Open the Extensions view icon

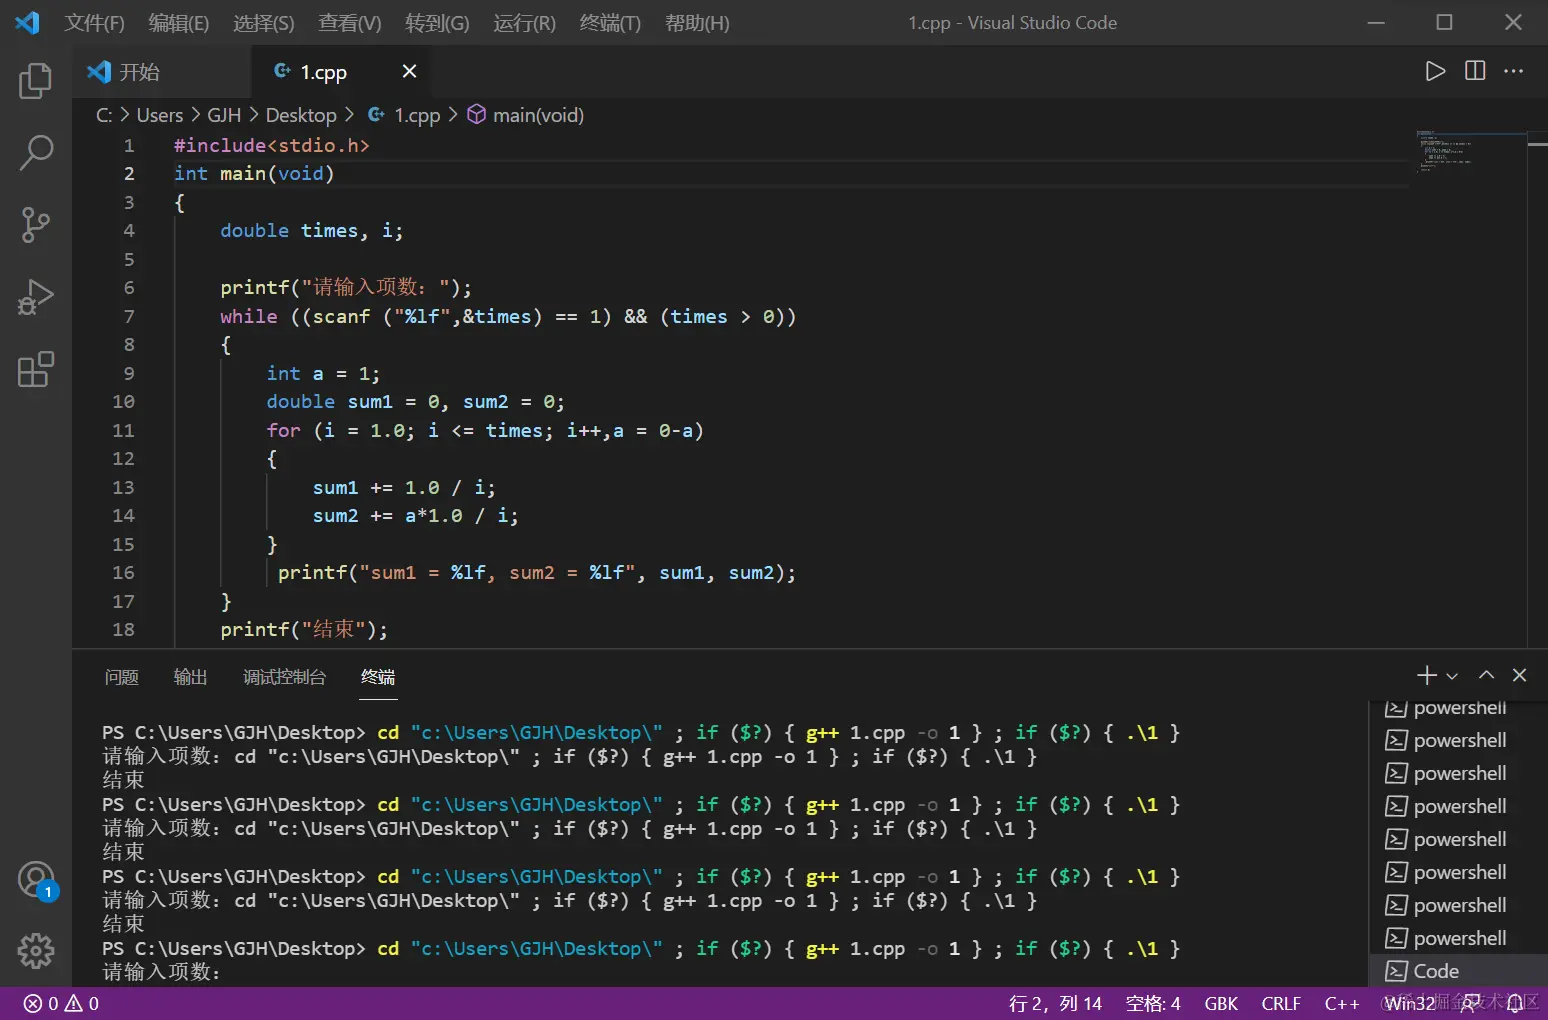[35, 369]
